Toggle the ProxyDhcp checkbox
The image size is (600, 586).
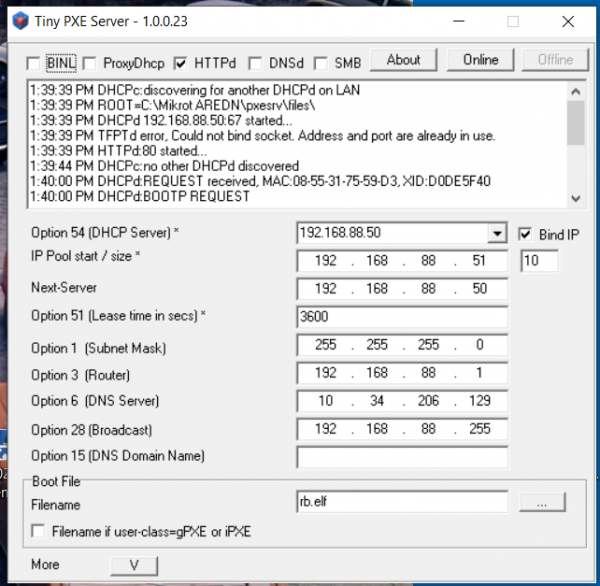tap(90, 63)
